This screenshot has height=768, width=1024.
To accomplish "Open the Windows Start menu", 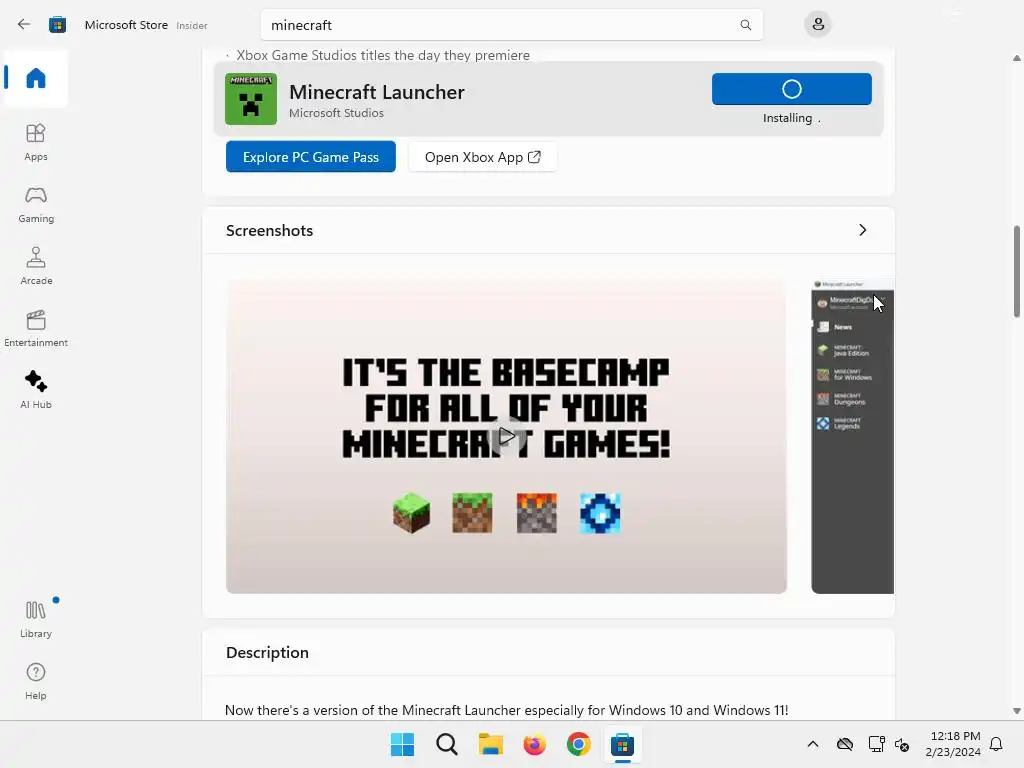I will [x=402, y=744].
